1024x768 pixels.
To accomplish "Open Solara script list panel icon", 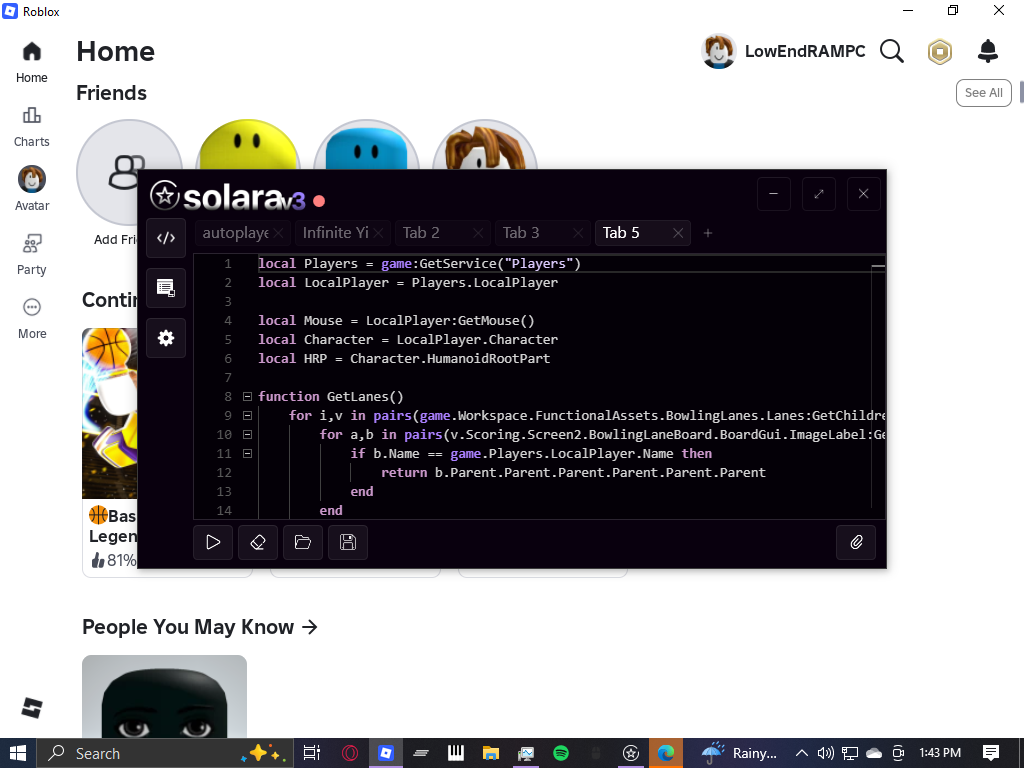I will tap(166, 288).
